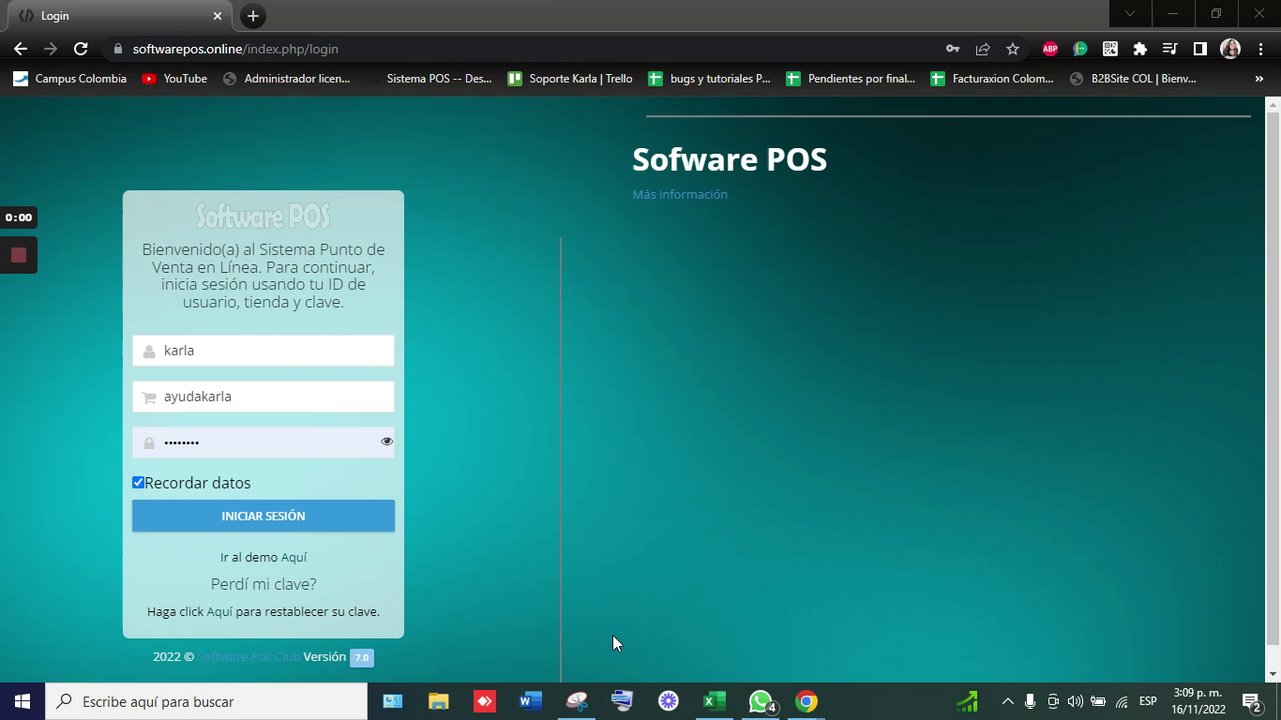Image resolution: width=1281 pixels, height=720 pixels.
Task: Click the microphone tray icon
Action: click(1030, 702)
